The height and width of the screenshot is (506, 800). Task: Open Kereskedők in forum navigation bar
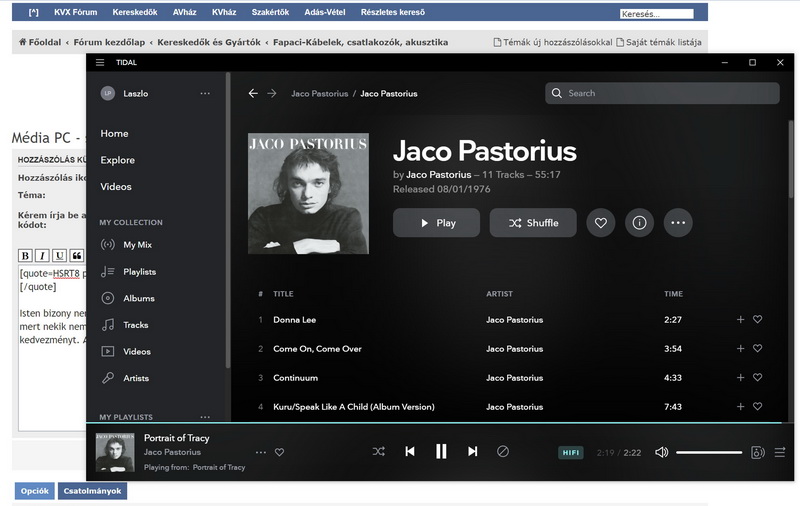coord(135,12)
